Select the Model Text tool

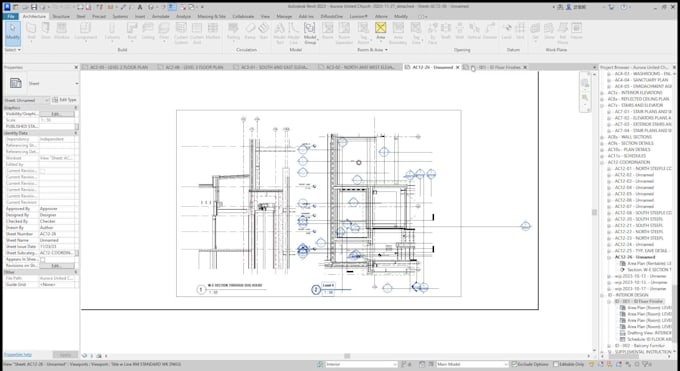(280, 33)
